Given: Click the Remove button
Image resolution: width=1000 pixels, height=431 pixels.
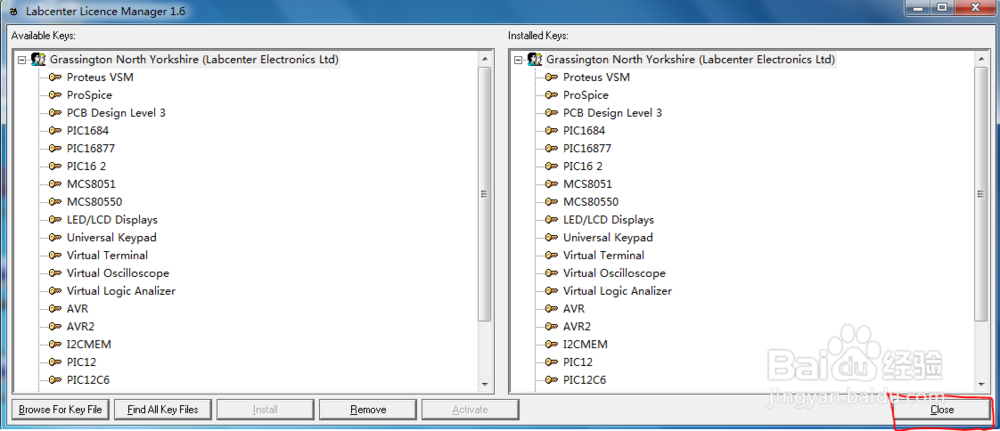Looking at the screenshot, I should (x=368, y=409).
